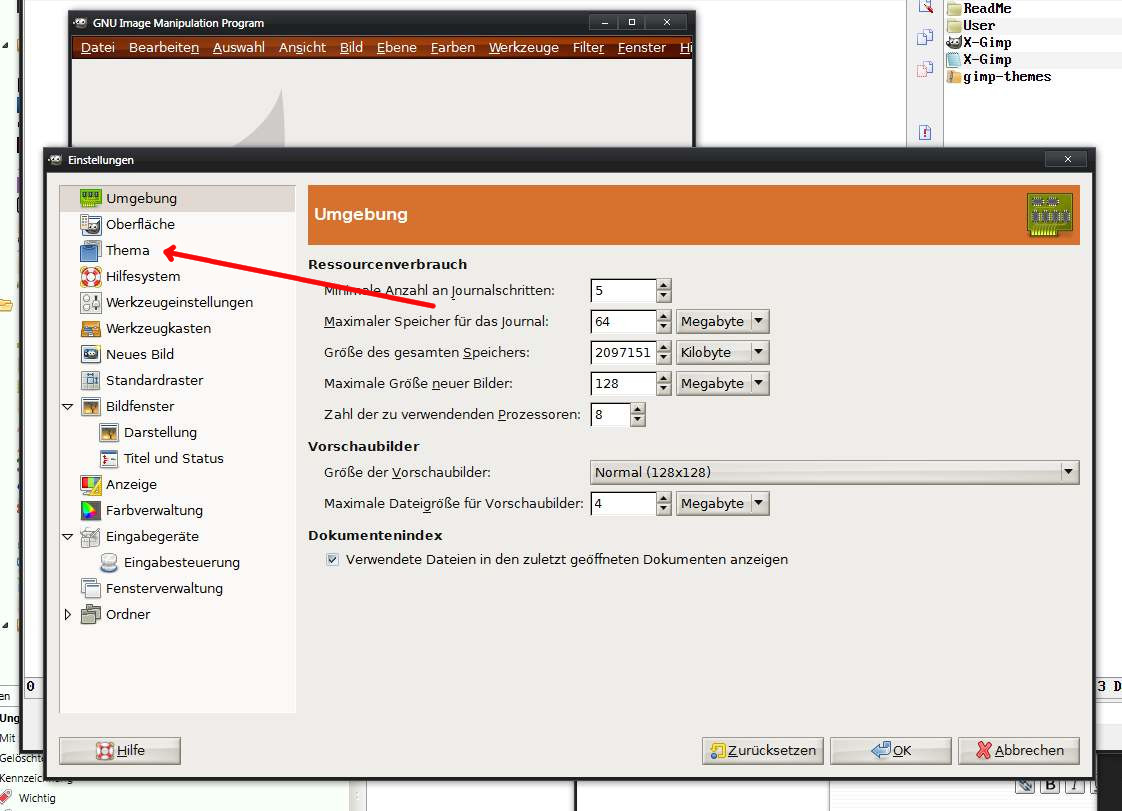Open the Ebene menu in GIMP
The width and height of the screenshot is (1122, 811).
(396, 47)
